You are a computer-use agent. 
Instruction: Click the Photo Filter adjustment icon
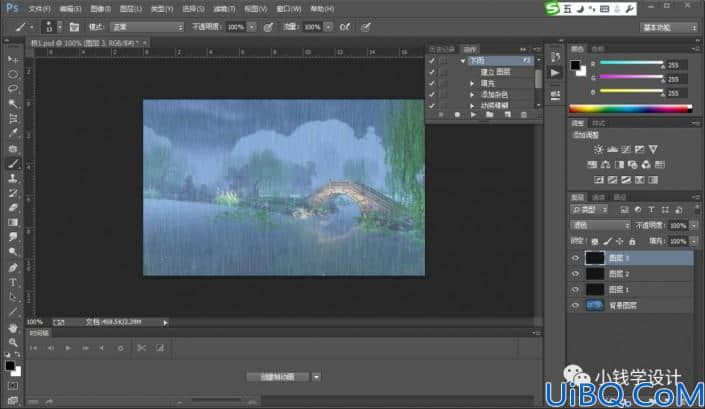pyautogui.click(x=633, y=164)
